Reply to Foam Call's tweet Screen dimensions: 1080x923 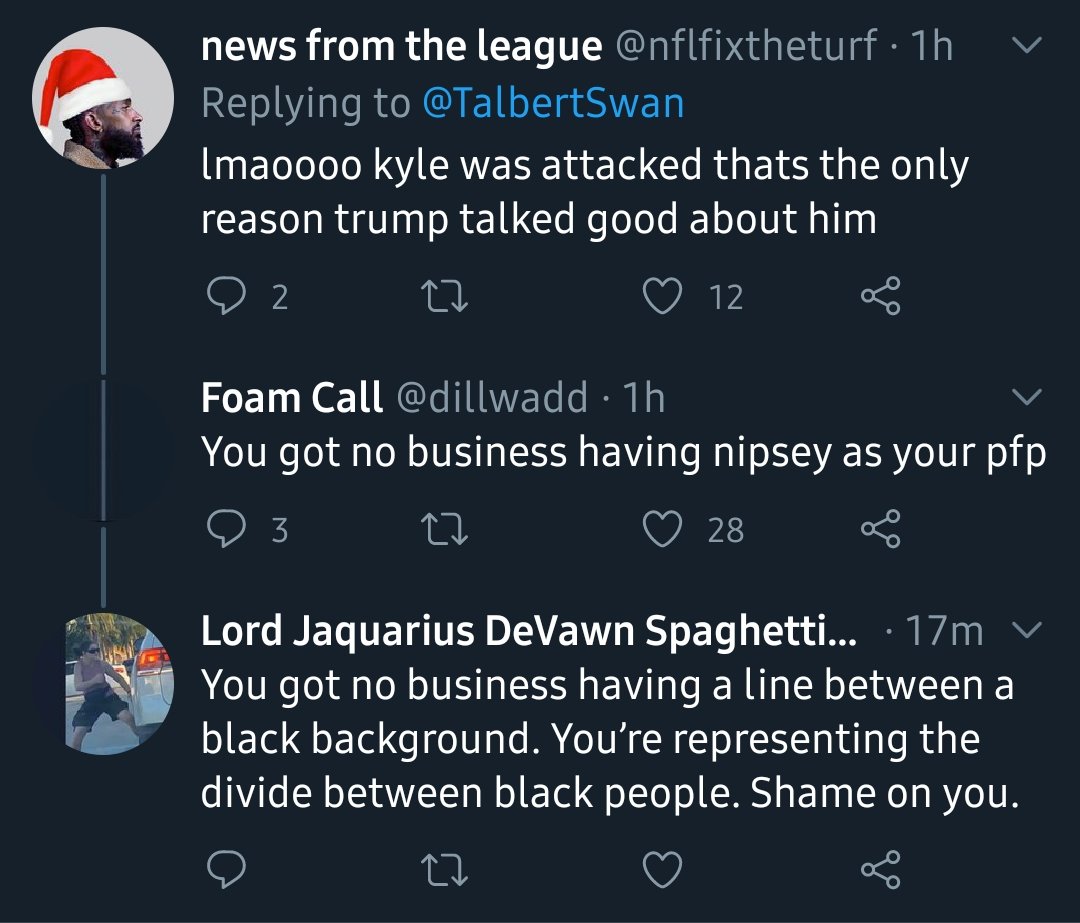pos(227,529)
